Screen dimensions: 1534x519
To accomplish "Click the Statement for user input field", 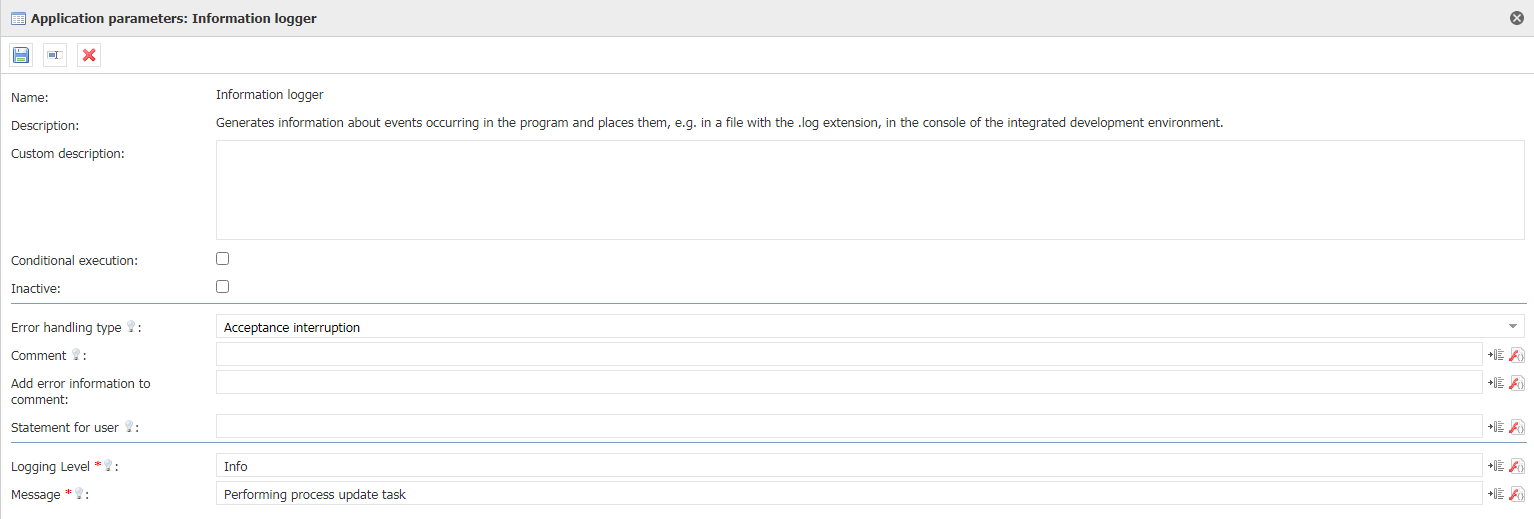I will 848,427.
